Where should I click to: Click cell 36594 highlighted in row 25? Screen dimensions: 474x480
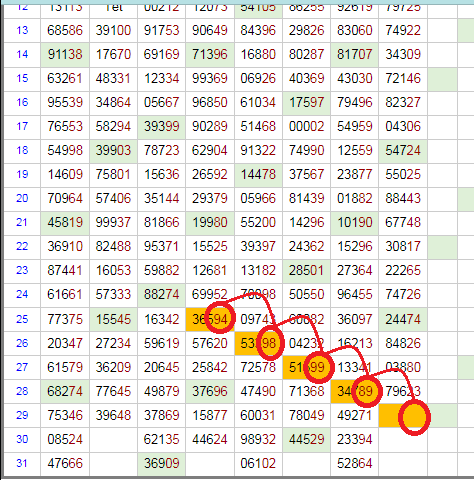(x=210, y=319)
